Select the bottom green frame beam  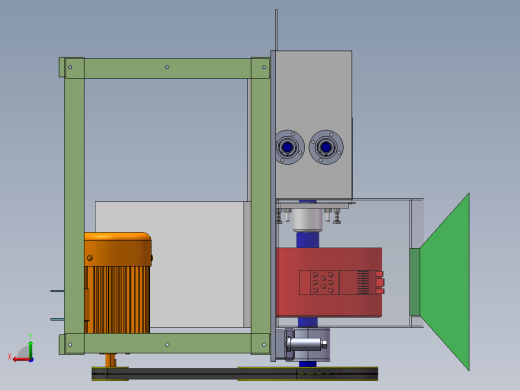[x=167, y=344]
